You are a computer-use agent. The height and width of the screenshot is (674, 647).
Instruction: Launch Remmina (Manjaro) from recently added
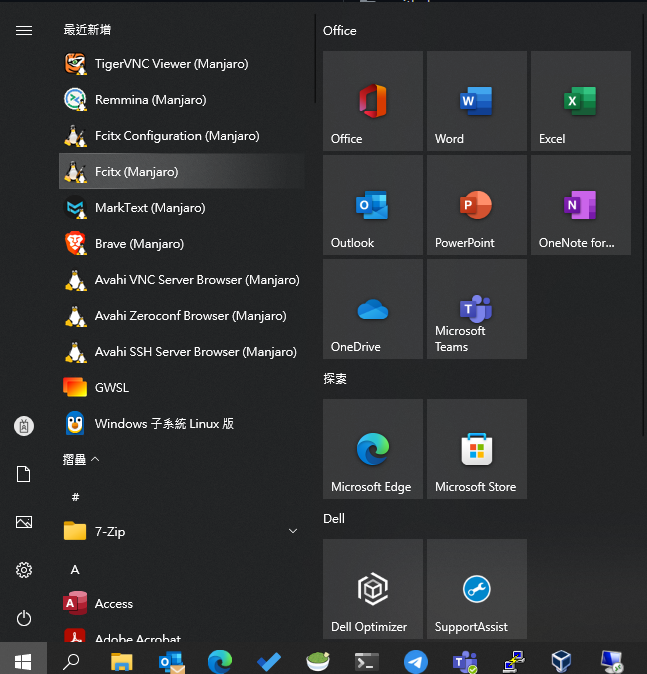pos(181,99)
